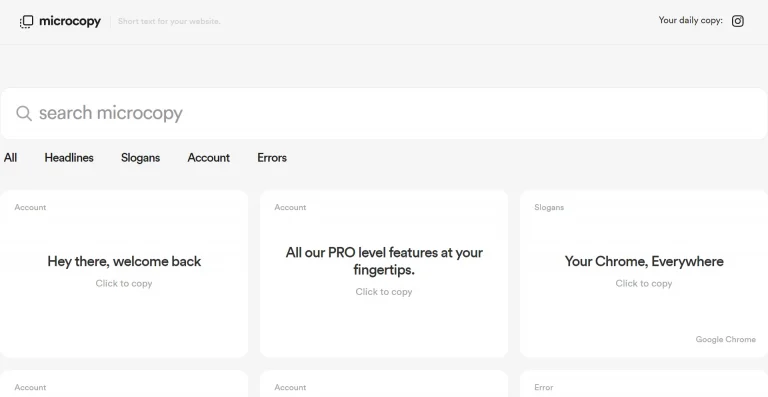The image size is (768, 397).
Task: Click the Error tag on the bottom card
Action: [544, 387]
